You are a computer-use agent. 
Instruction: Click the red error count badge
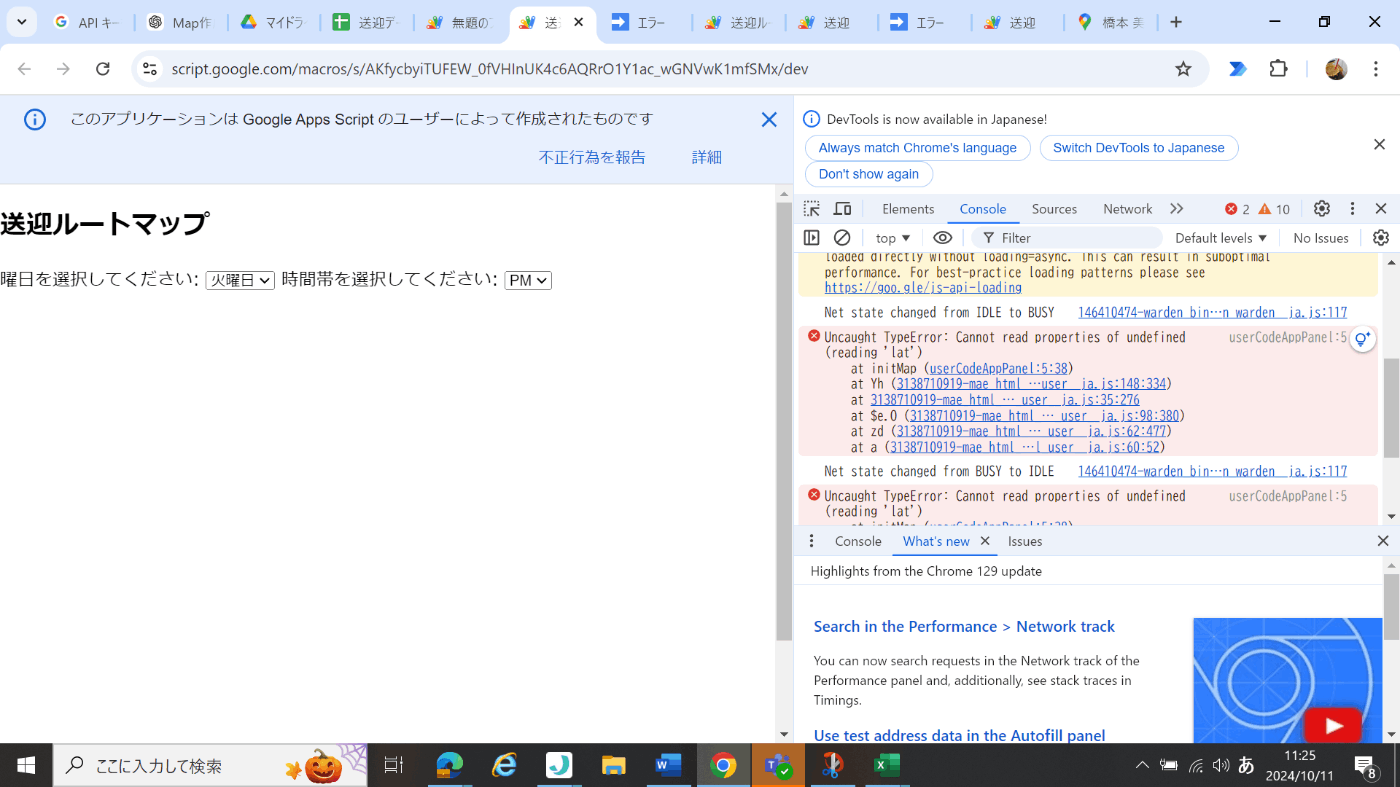1238,209
